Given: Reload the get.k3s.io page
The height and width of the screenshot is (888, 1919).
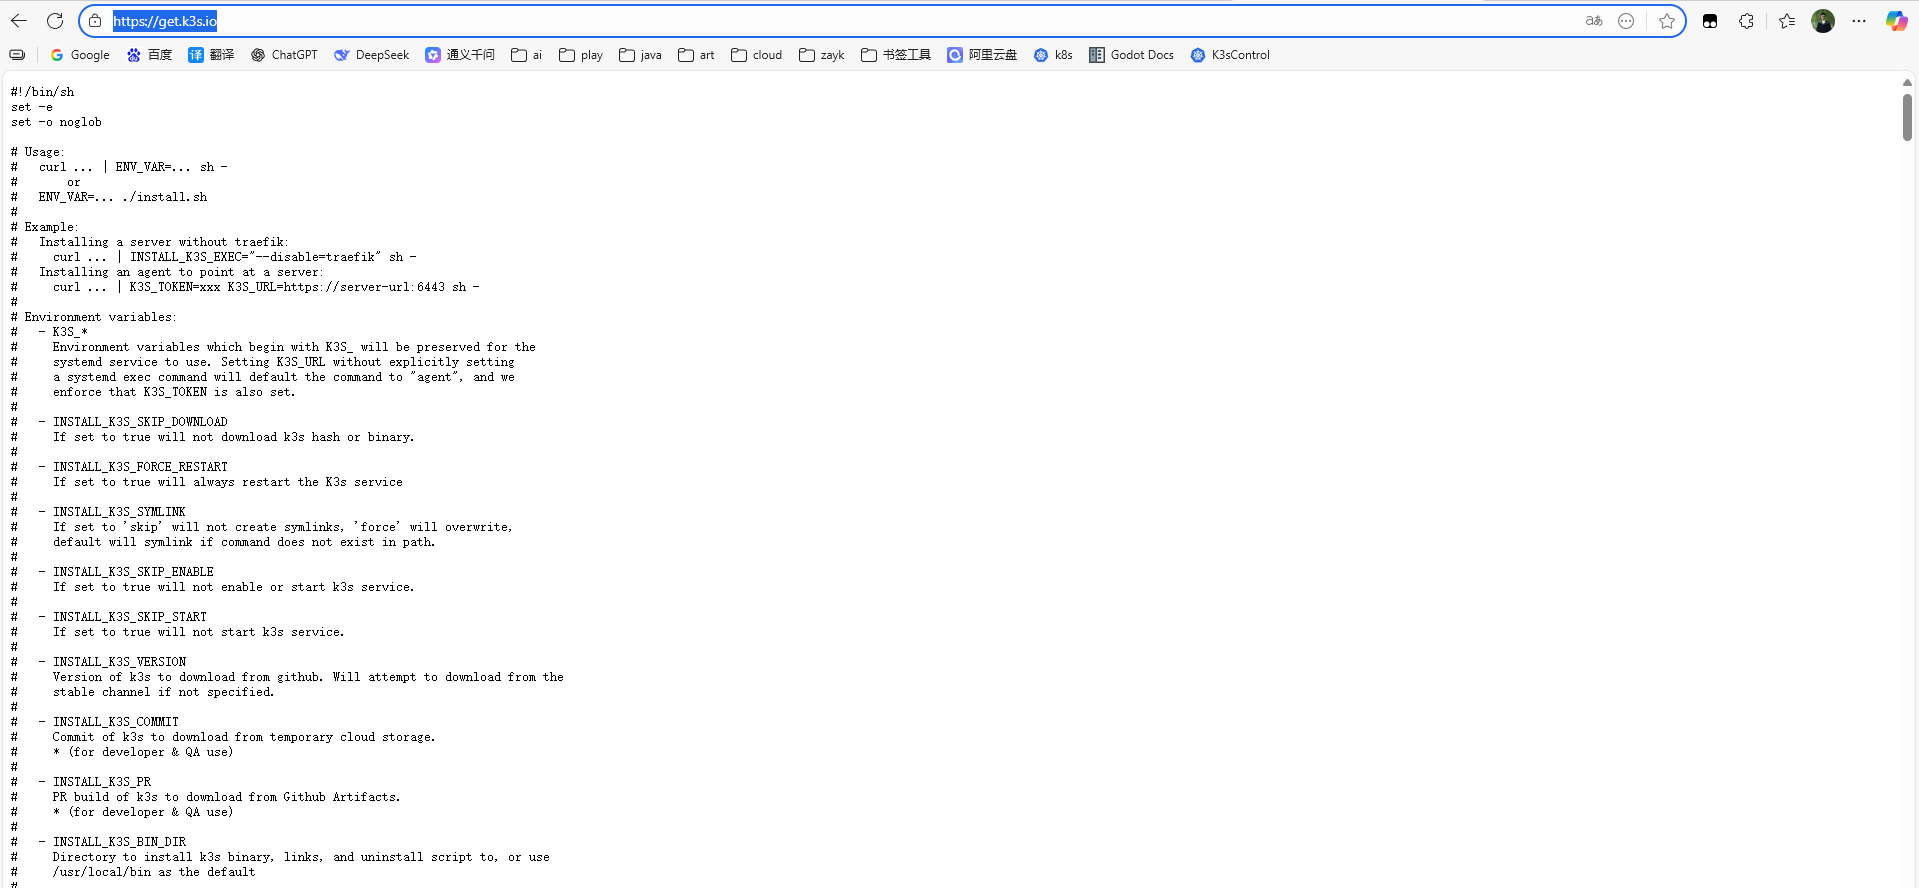Looking at the screenshot, I should [x=55, y=21].
